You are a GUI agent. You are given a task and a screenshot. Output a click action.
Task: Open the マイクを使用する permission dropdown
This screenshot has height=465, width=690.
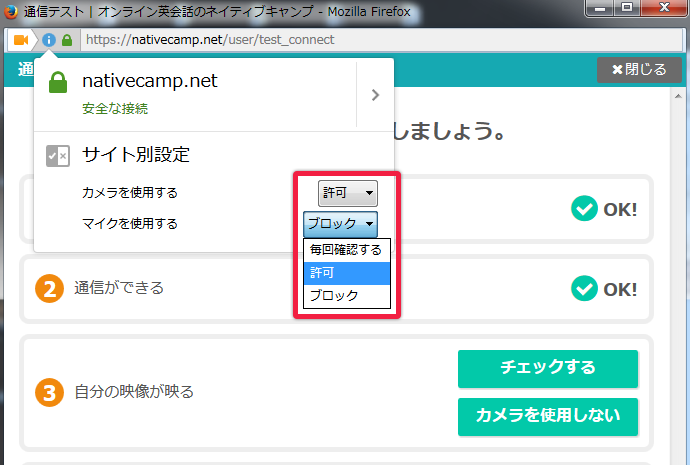point(340,223)
